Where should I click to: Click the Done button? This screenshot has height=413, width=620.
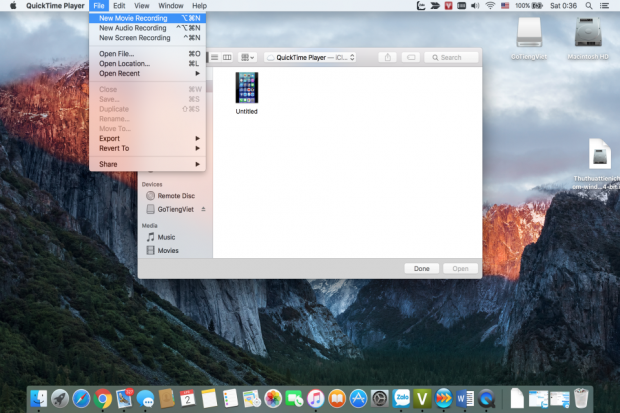tap(421, 269)
